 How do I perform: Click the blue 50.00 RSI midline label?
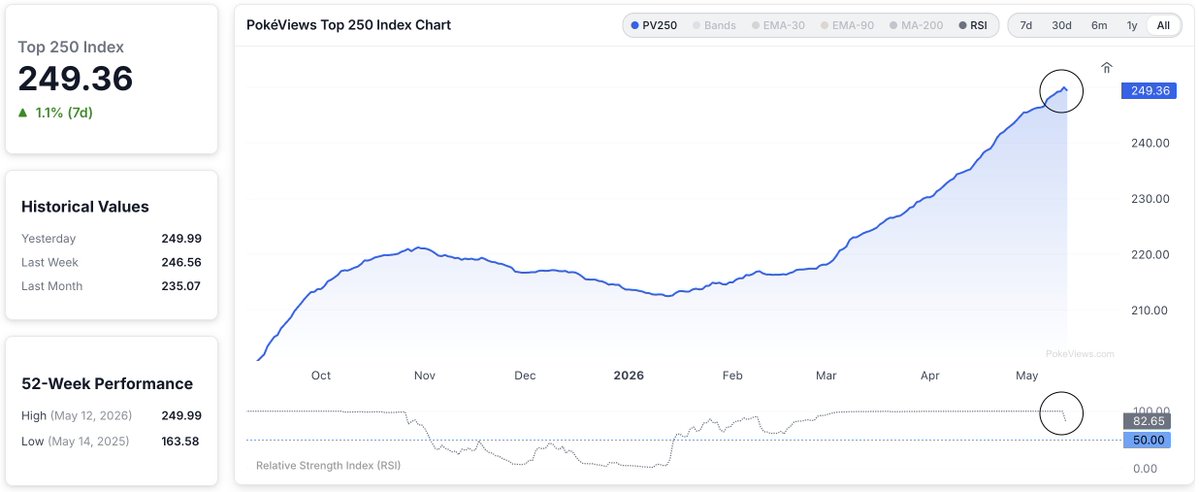(x=1146, y=440)
